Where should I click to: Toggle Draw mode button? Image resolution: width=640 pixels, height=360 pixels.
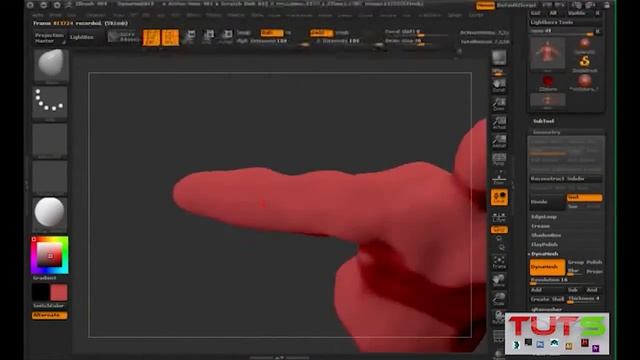(x=170, y=37)
